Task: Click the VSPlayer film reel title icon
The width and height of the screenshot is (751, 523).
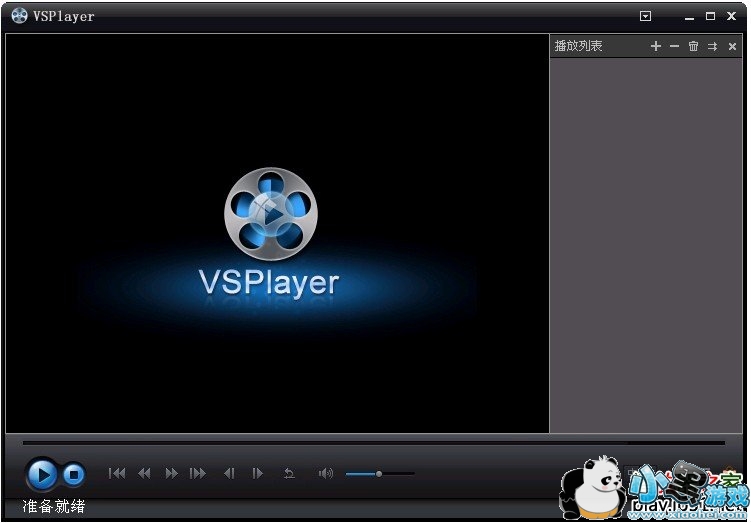Action: coord(19,16)
